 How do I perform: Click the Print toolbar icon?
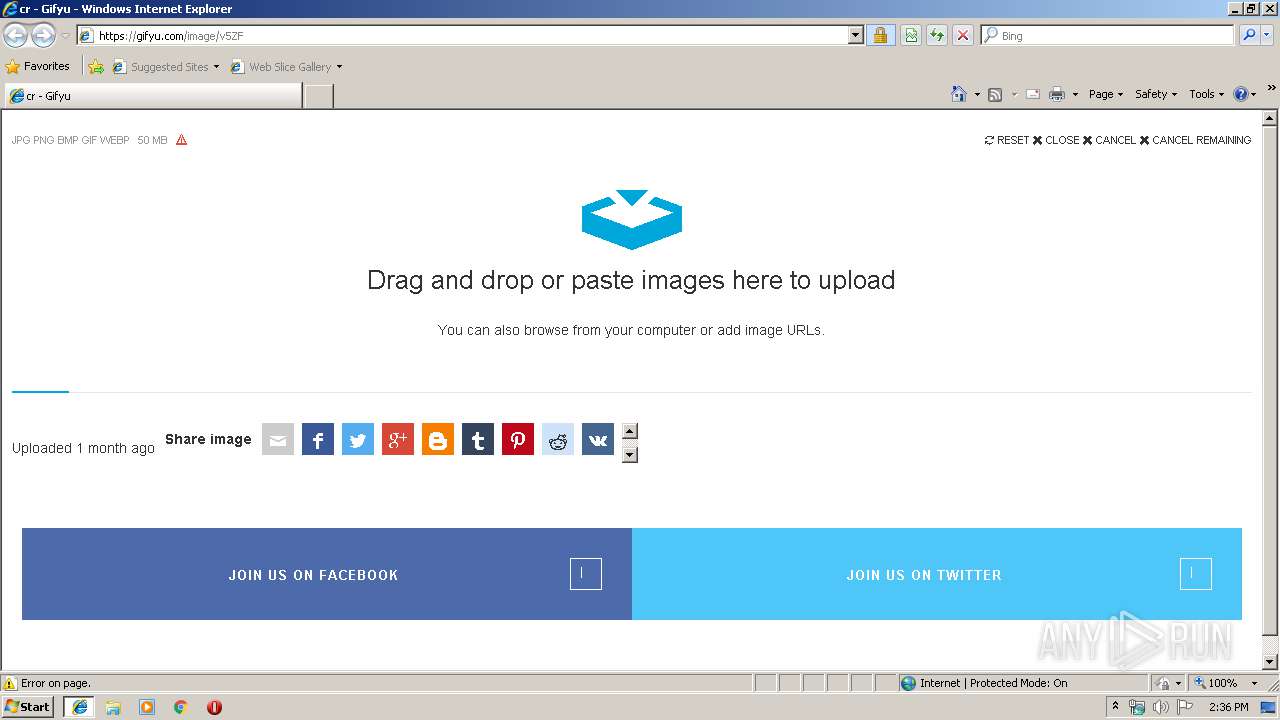coord(1057,94)
